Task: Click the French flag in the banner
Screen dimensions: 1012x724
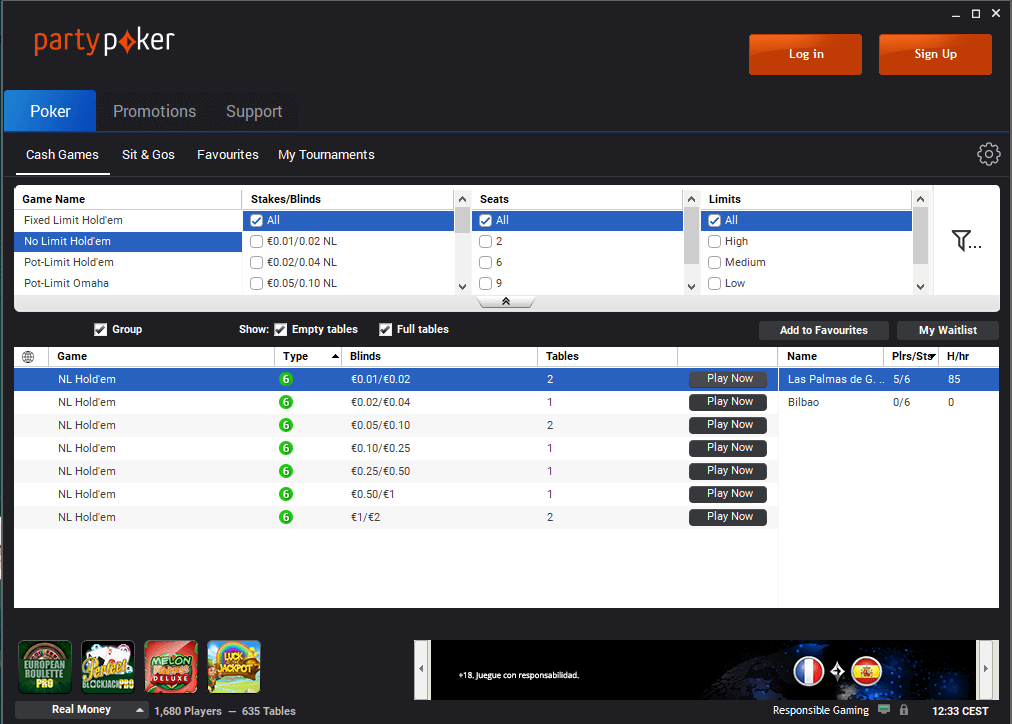Action: pos(809,671)
